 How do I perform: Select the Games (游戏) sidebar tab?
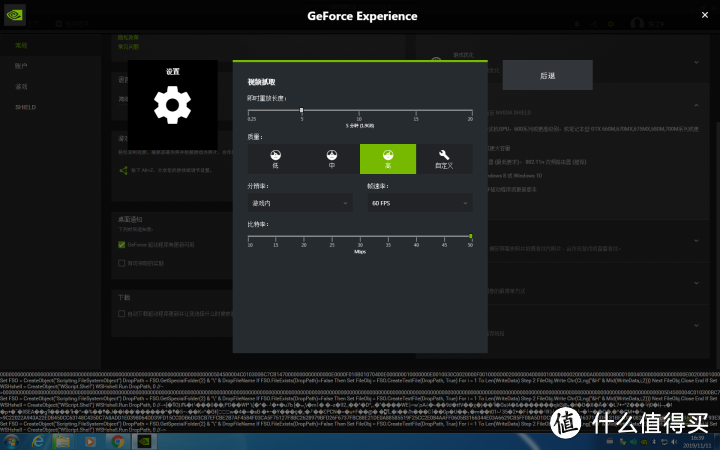(x=21, y=87)
